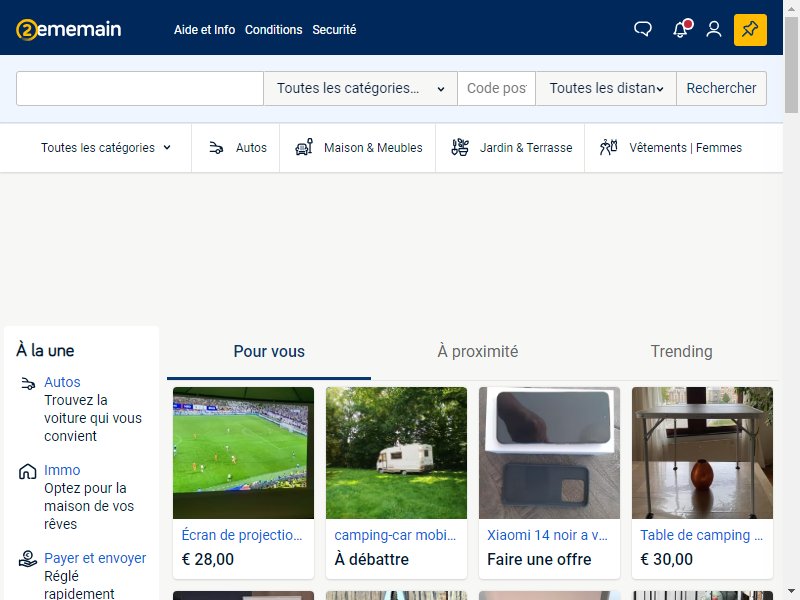
Task: Click the hand-coin icon next to Payer et envoyer
Action: point(28,559)
